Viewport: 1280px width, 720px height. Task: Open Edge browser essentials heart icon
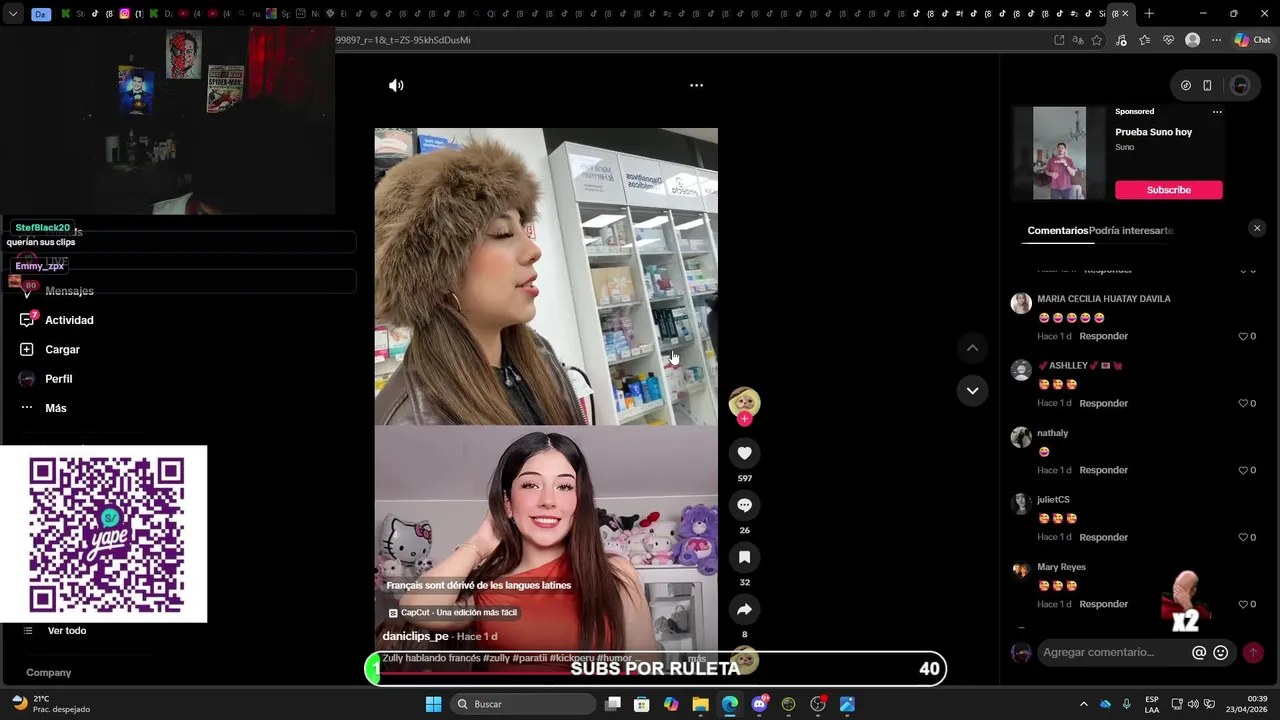[x=1168, y=40]
